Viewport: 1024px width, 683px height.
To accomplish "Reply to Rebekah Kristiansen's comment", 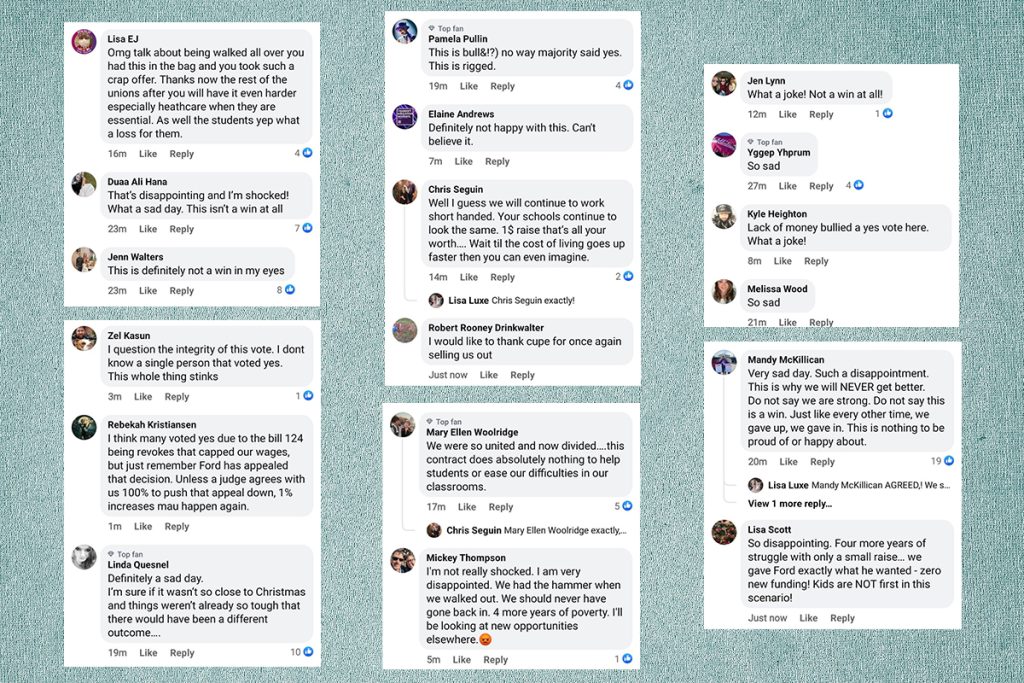I will [x=176, y=526].
